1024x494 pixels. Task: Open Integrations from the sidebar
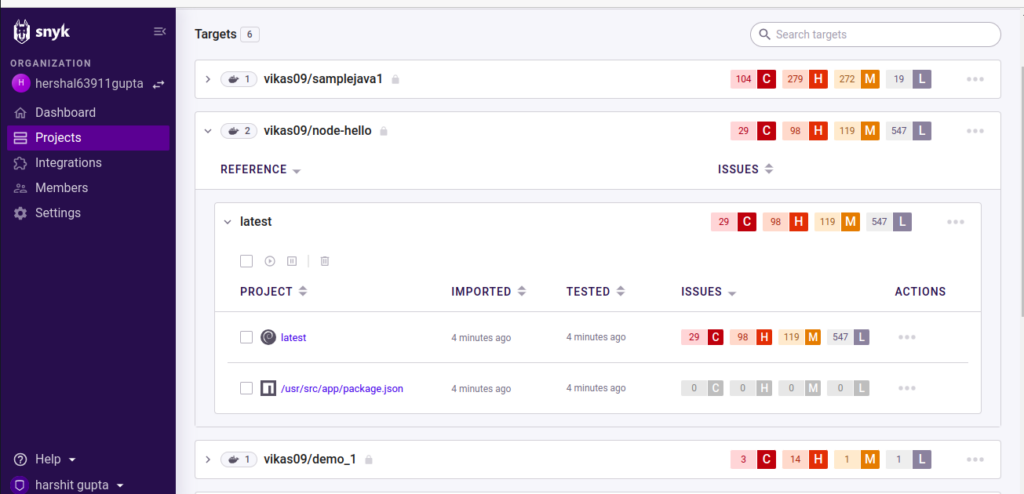click(x=68, y=163)
